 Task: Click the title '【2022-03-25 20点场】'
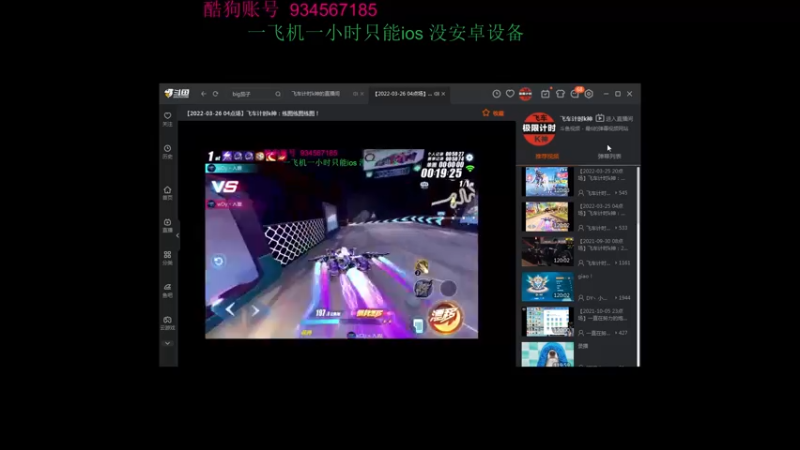(x=602, y=174)
